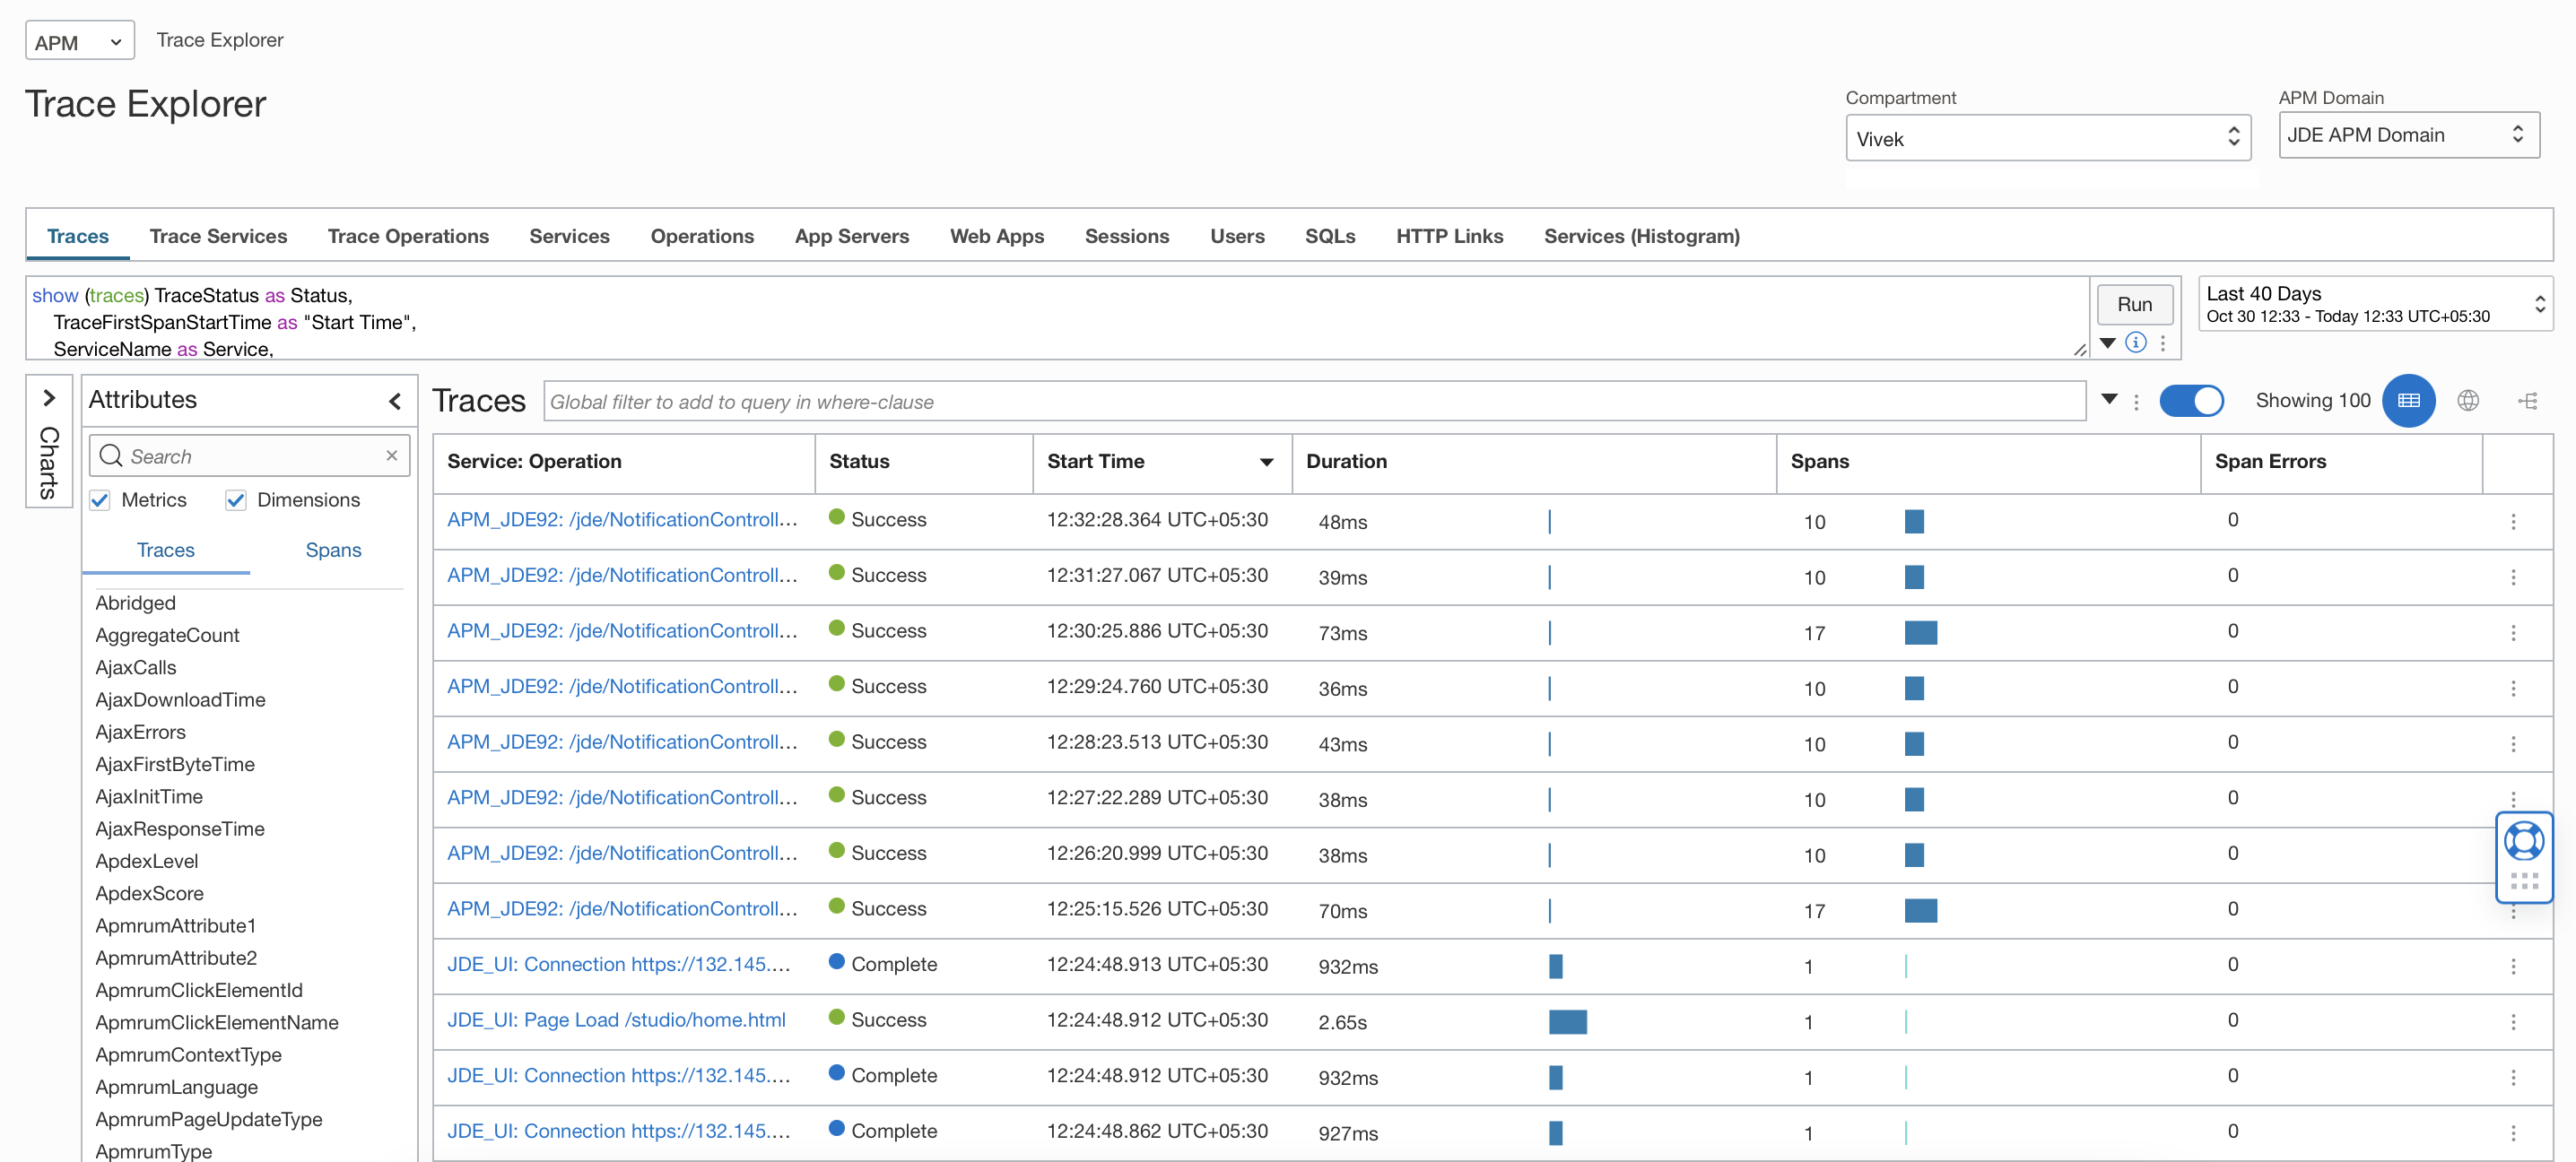The image size is (2576, 1162).
Task: Open the help lifebuoy widget
Action: tap(2523, 841)
